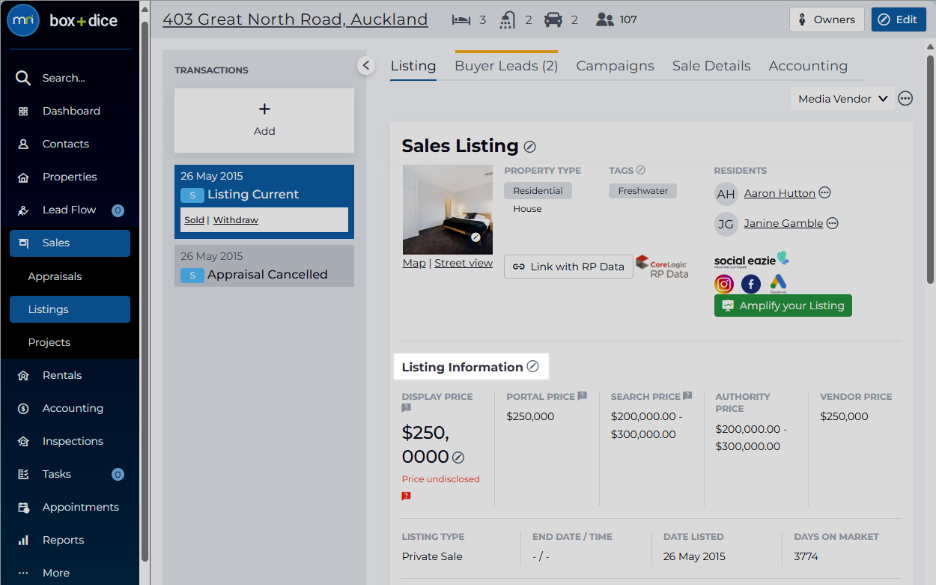Open the Sale Details tab

711,66
